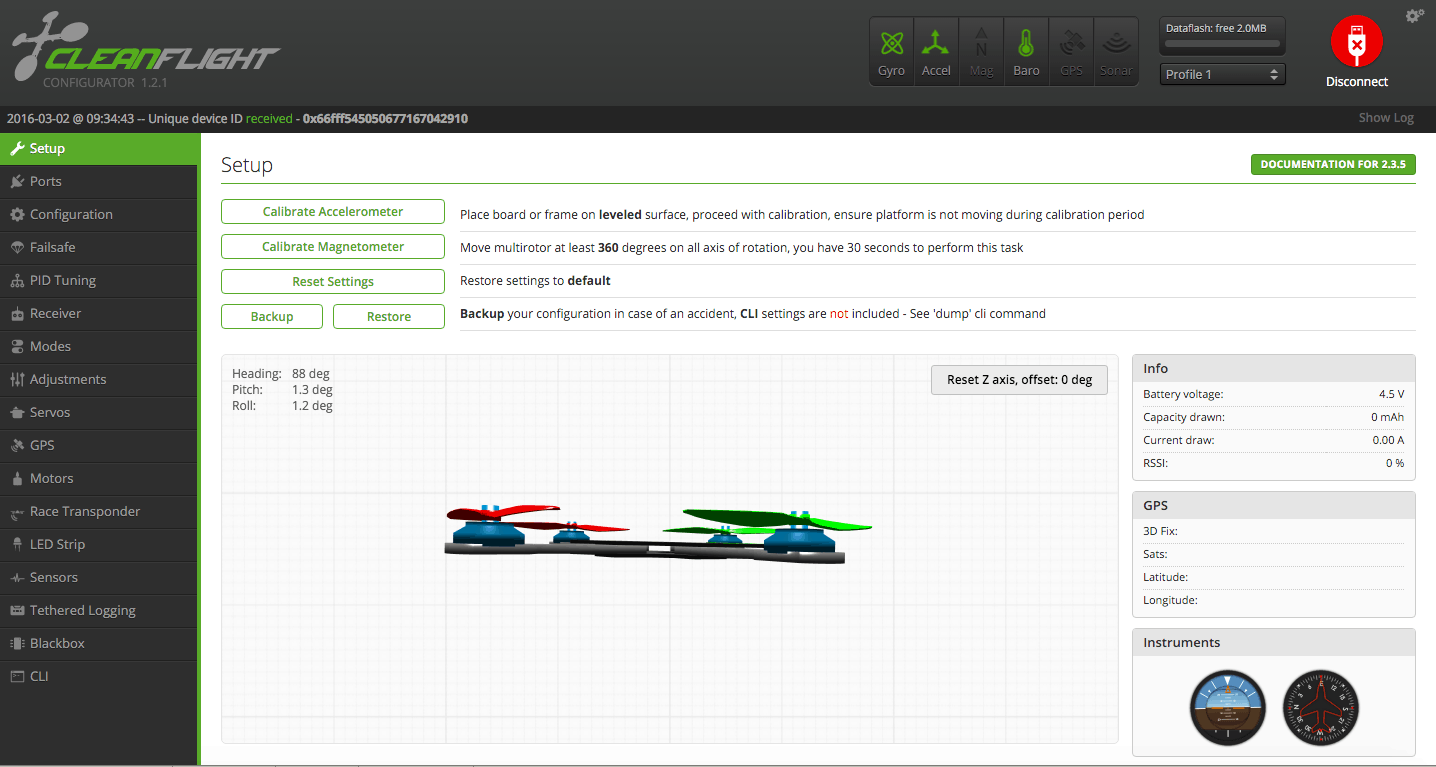This screenshot has width=1436, height=767.
Task: Open the CLI tab
Action: click(x=39, y=676)
